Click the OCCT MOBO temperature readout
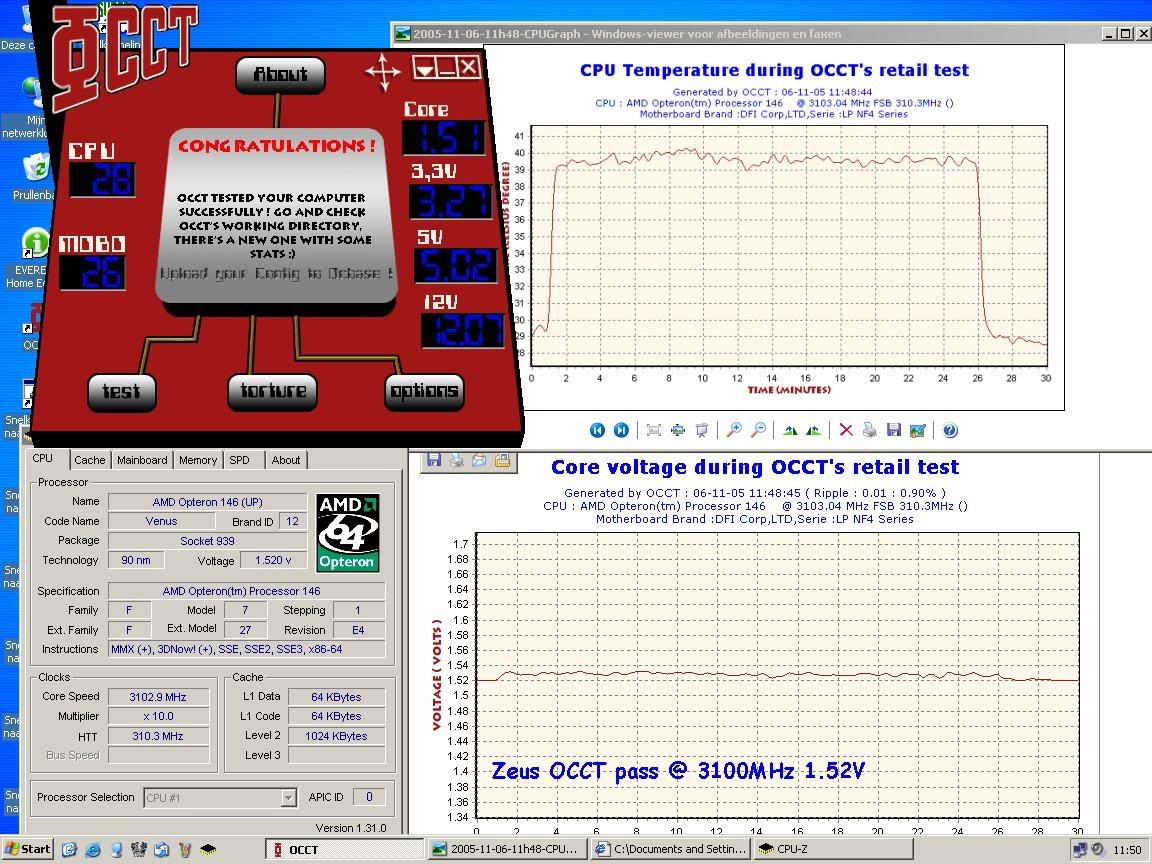The height and width of the screenshot is (864, 1152). pyautogui.click(x=93, y=273)
